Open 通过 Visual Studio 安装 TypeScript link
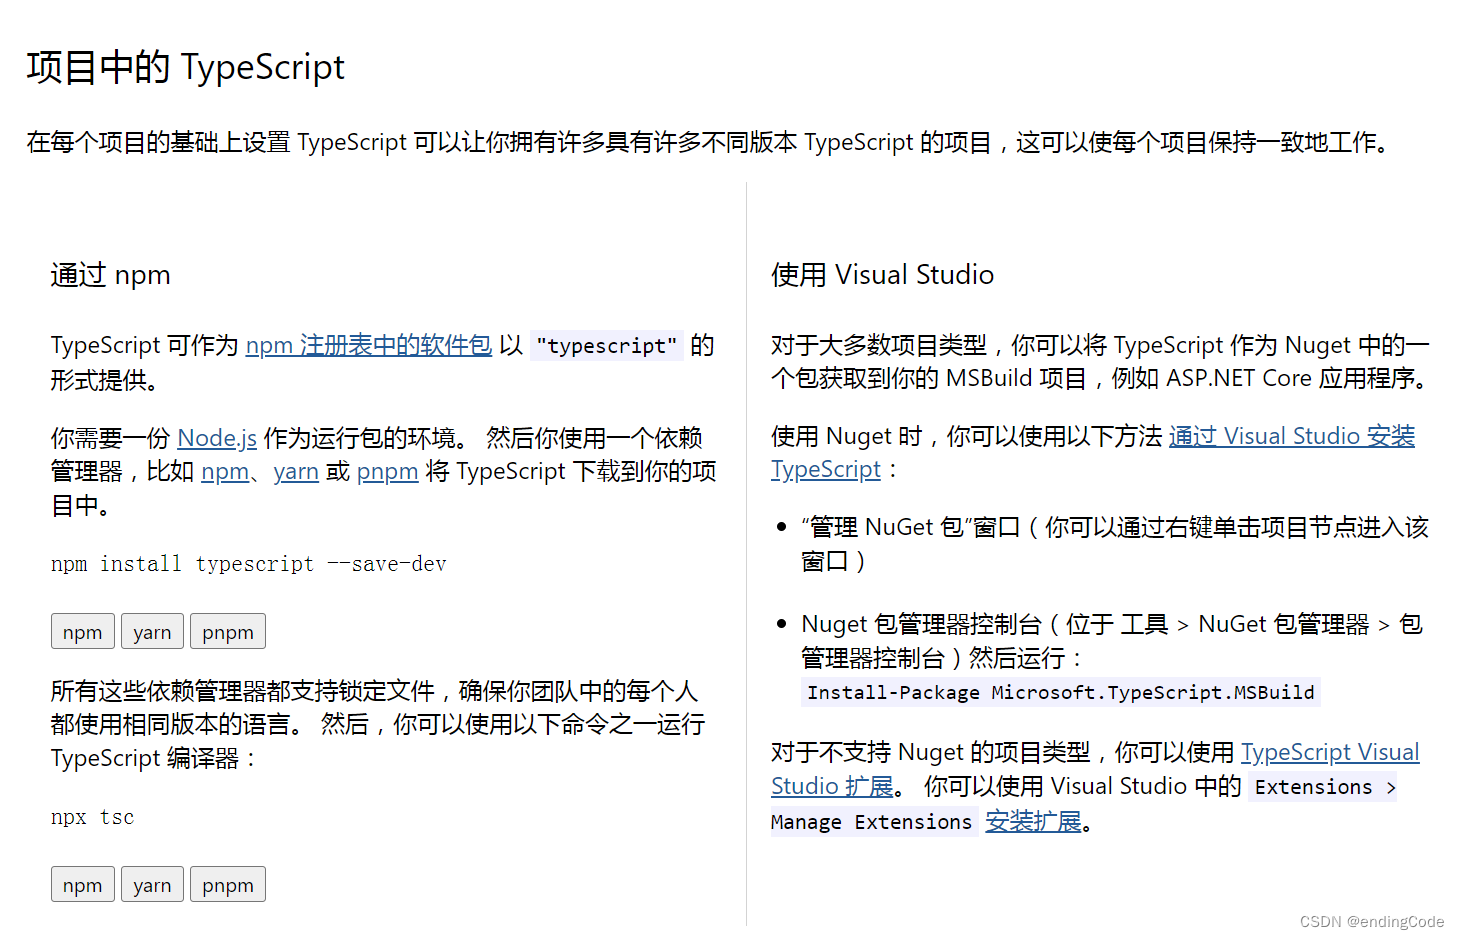1459x940 pixels. tap(1292, 437)
